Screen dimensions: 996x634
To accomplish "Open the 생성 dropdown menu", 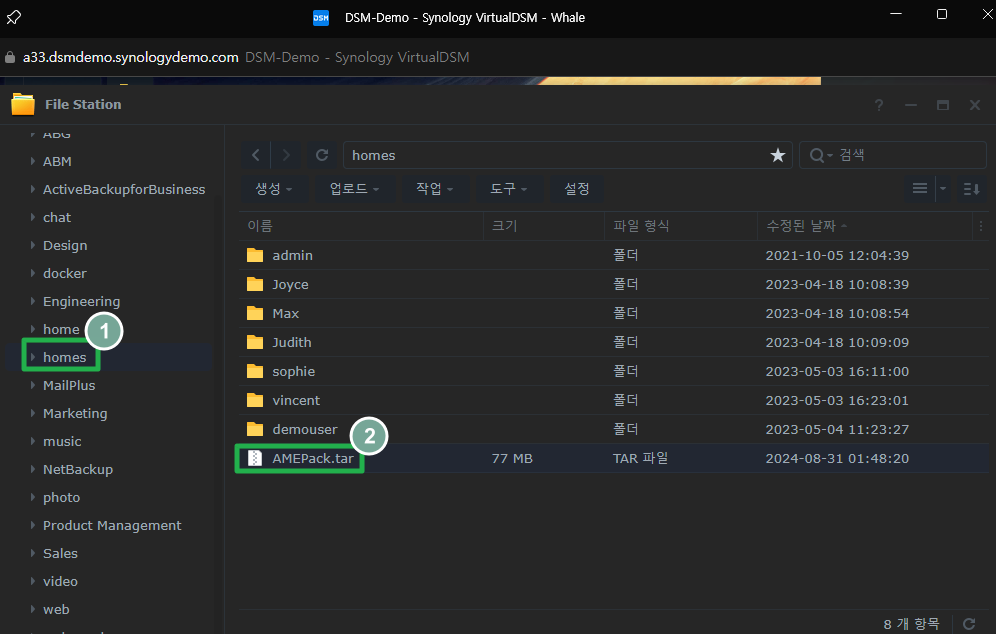I will pyautogui.click(x=274, y=188).
